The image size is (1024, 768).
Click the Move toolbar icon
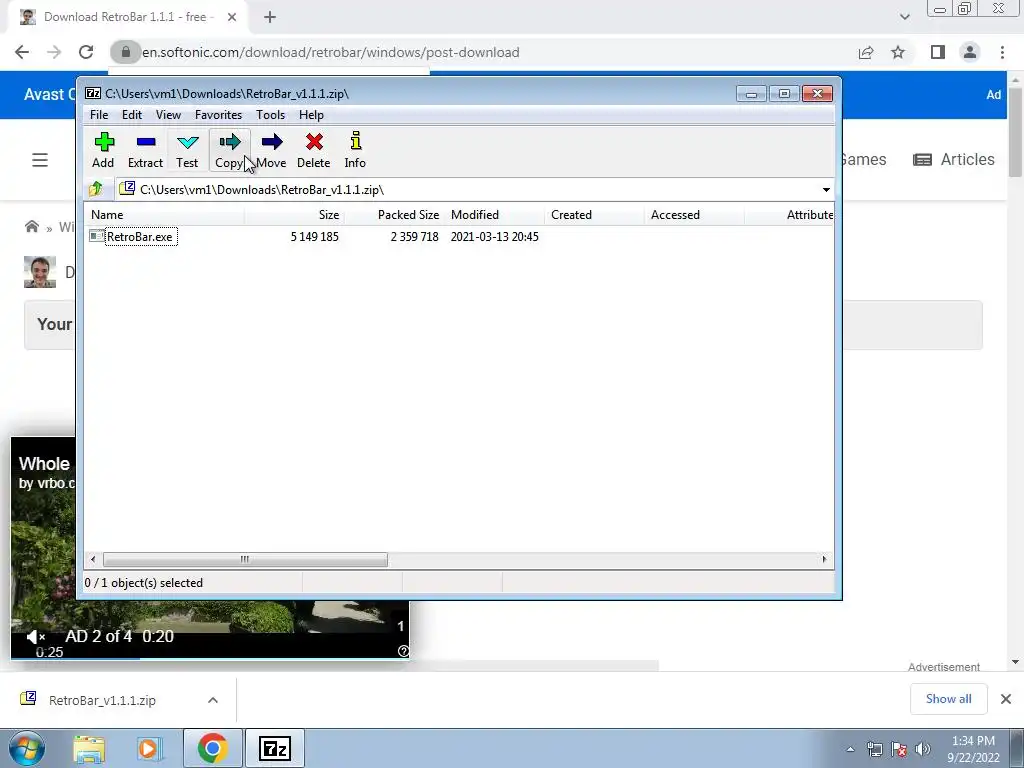click(271, 150)
